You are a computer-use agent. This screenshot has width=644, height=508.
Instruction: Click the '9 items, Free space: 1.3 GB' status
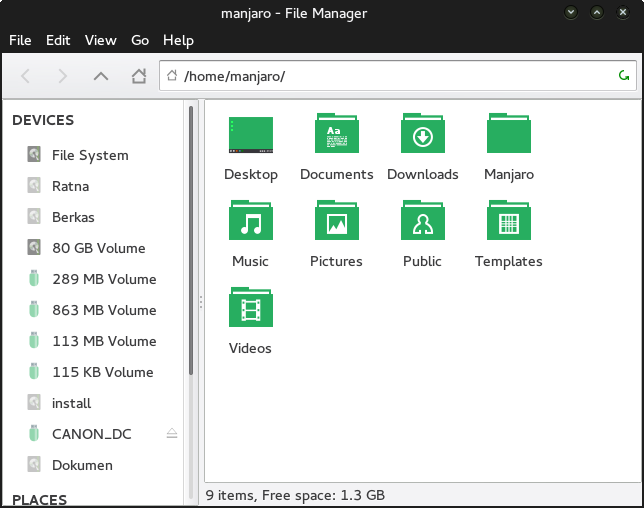click(295, 495)
